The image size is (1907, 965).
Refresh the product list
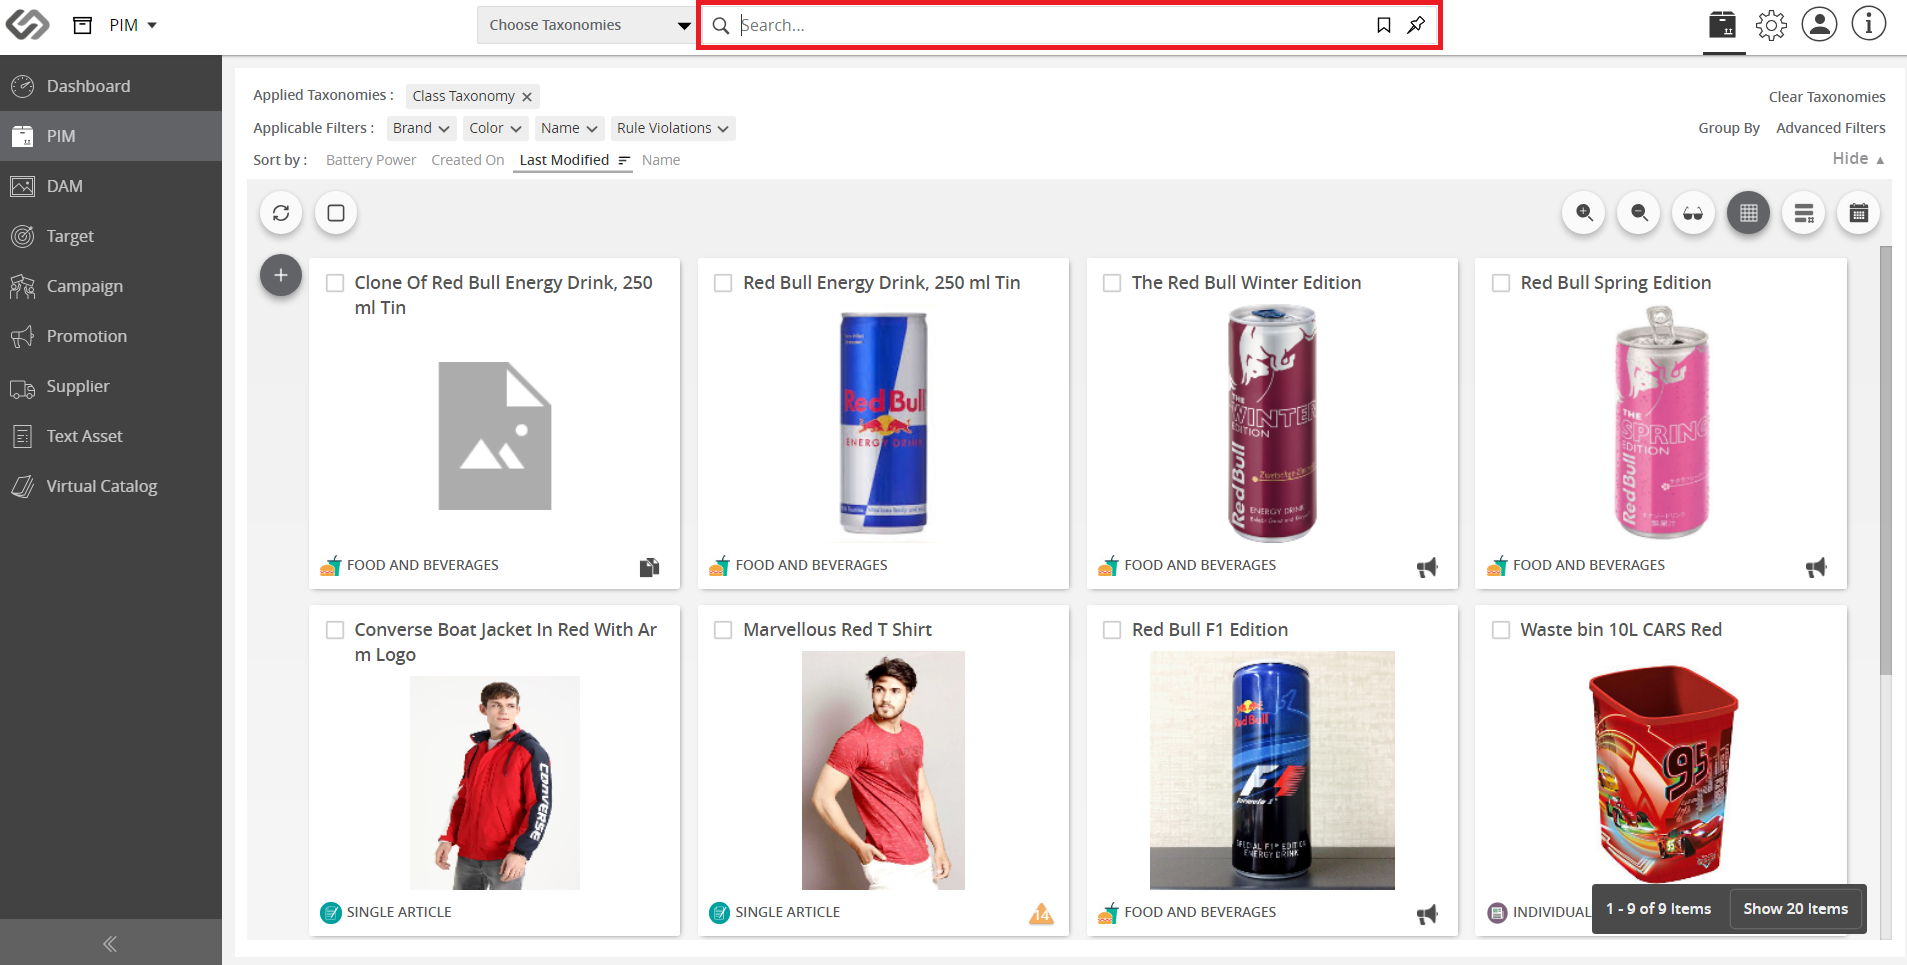[281, 213]
